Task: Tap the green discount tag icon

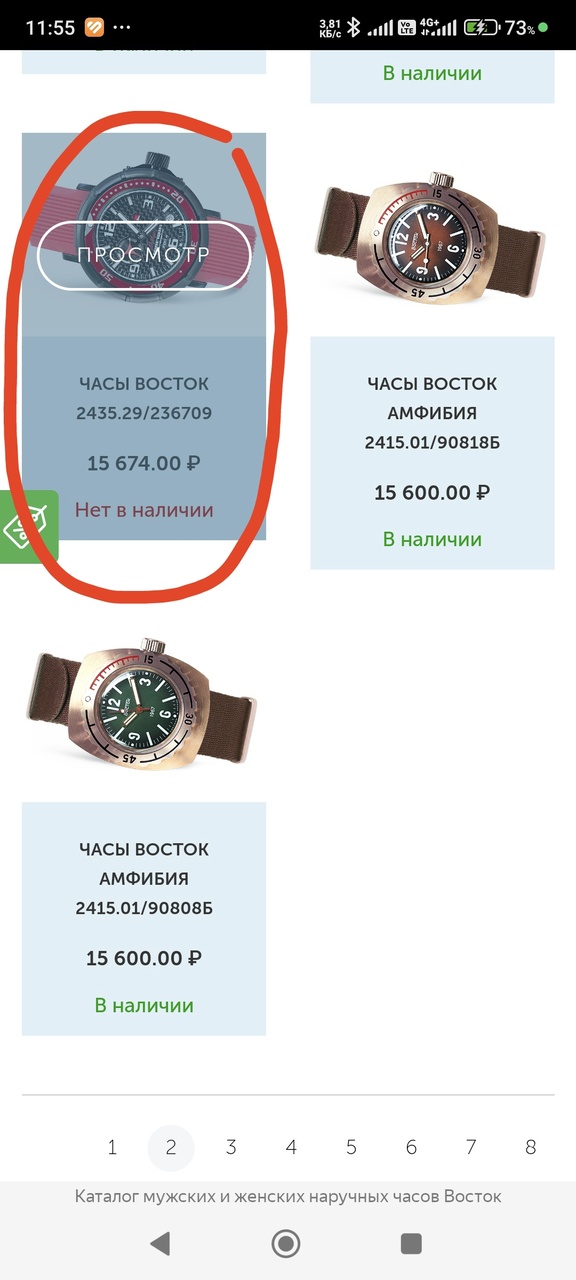Action: pos(27,527)
